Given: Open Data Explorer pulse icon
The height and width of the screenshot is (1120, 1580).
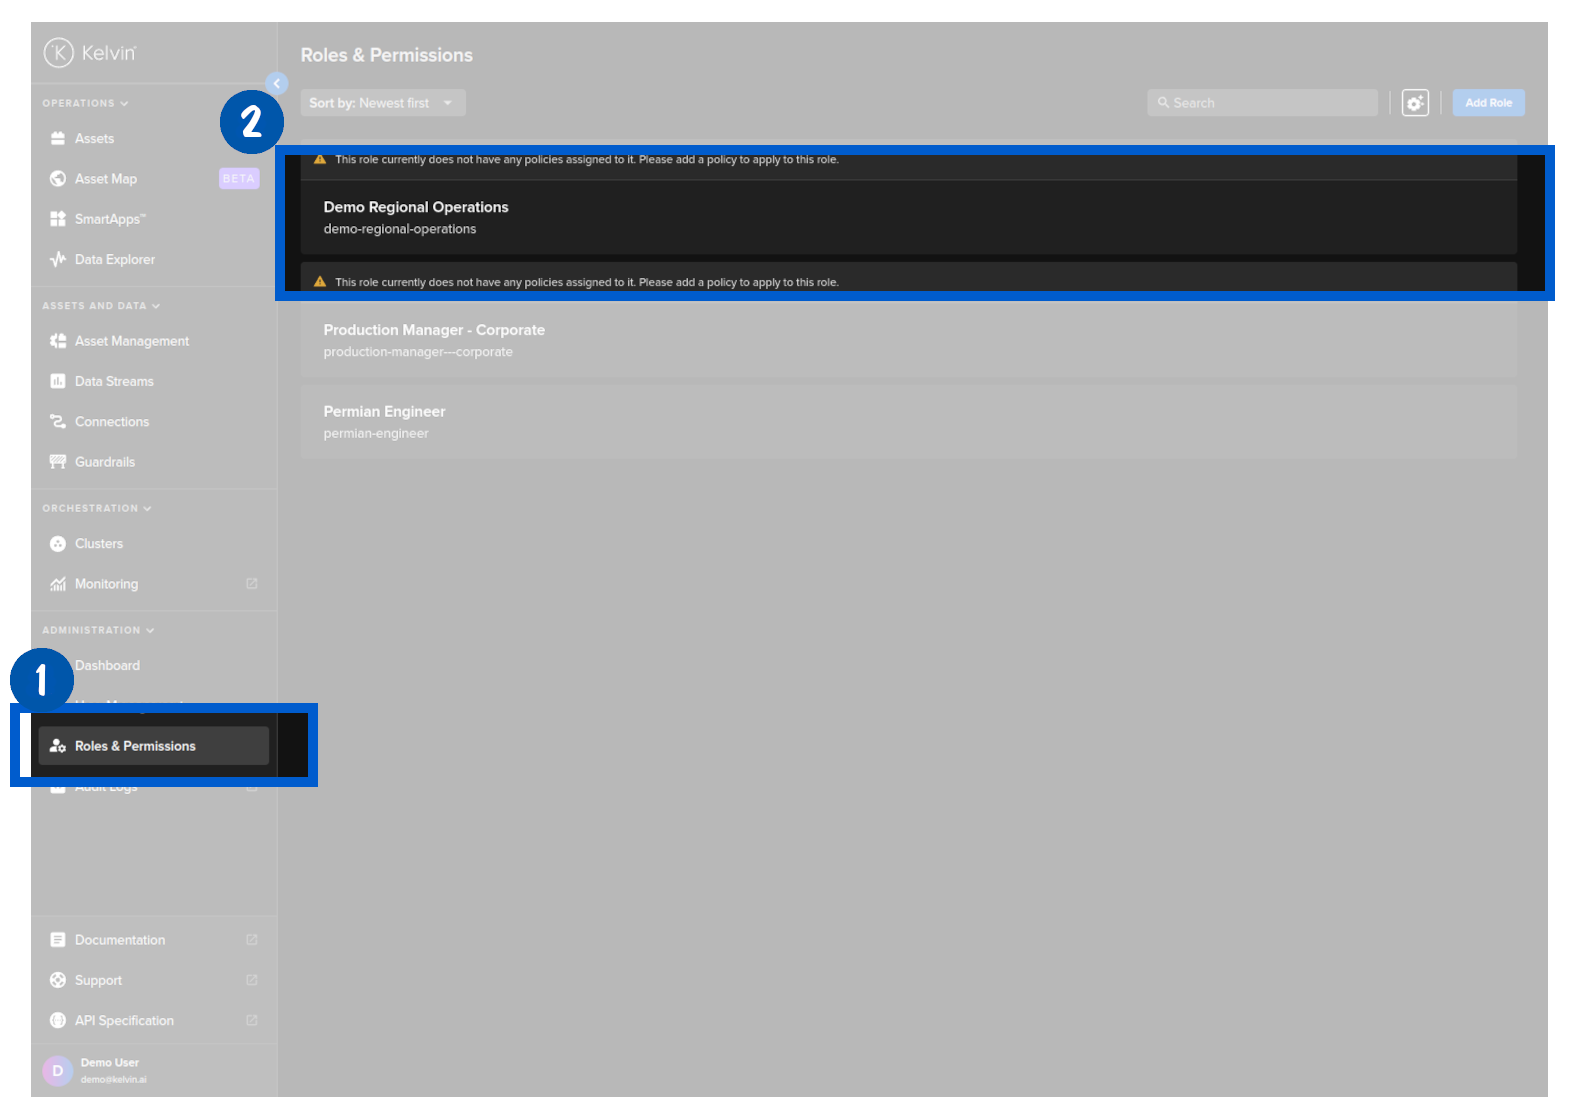Looking at the screenshot, I should pyautogui.click(x=58, y=260).
